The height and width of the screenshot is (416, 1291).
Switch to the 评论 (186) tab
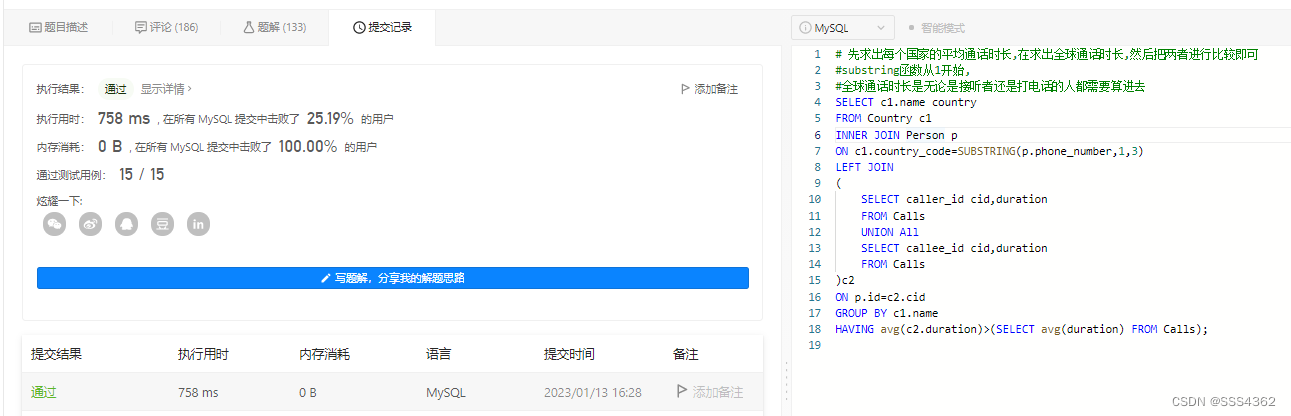pos(166,28)
